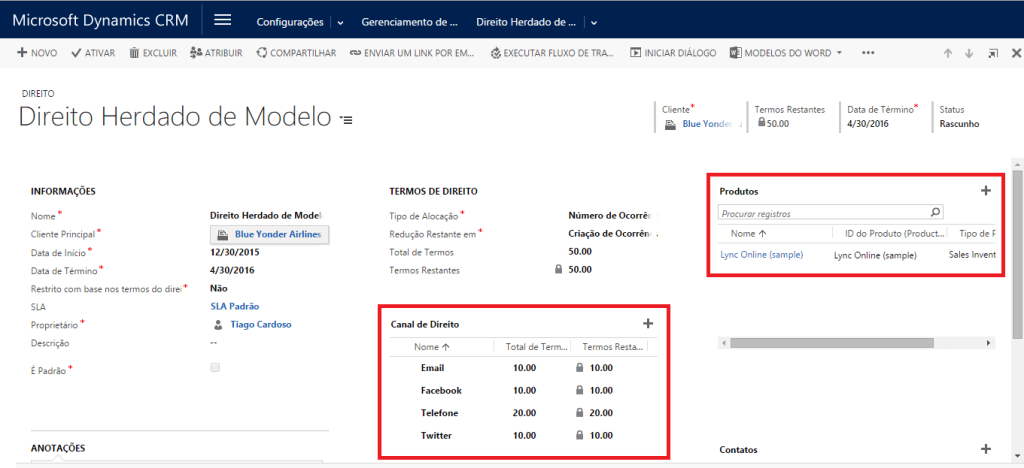Open the hamburger navigation menu

(223, 21)
